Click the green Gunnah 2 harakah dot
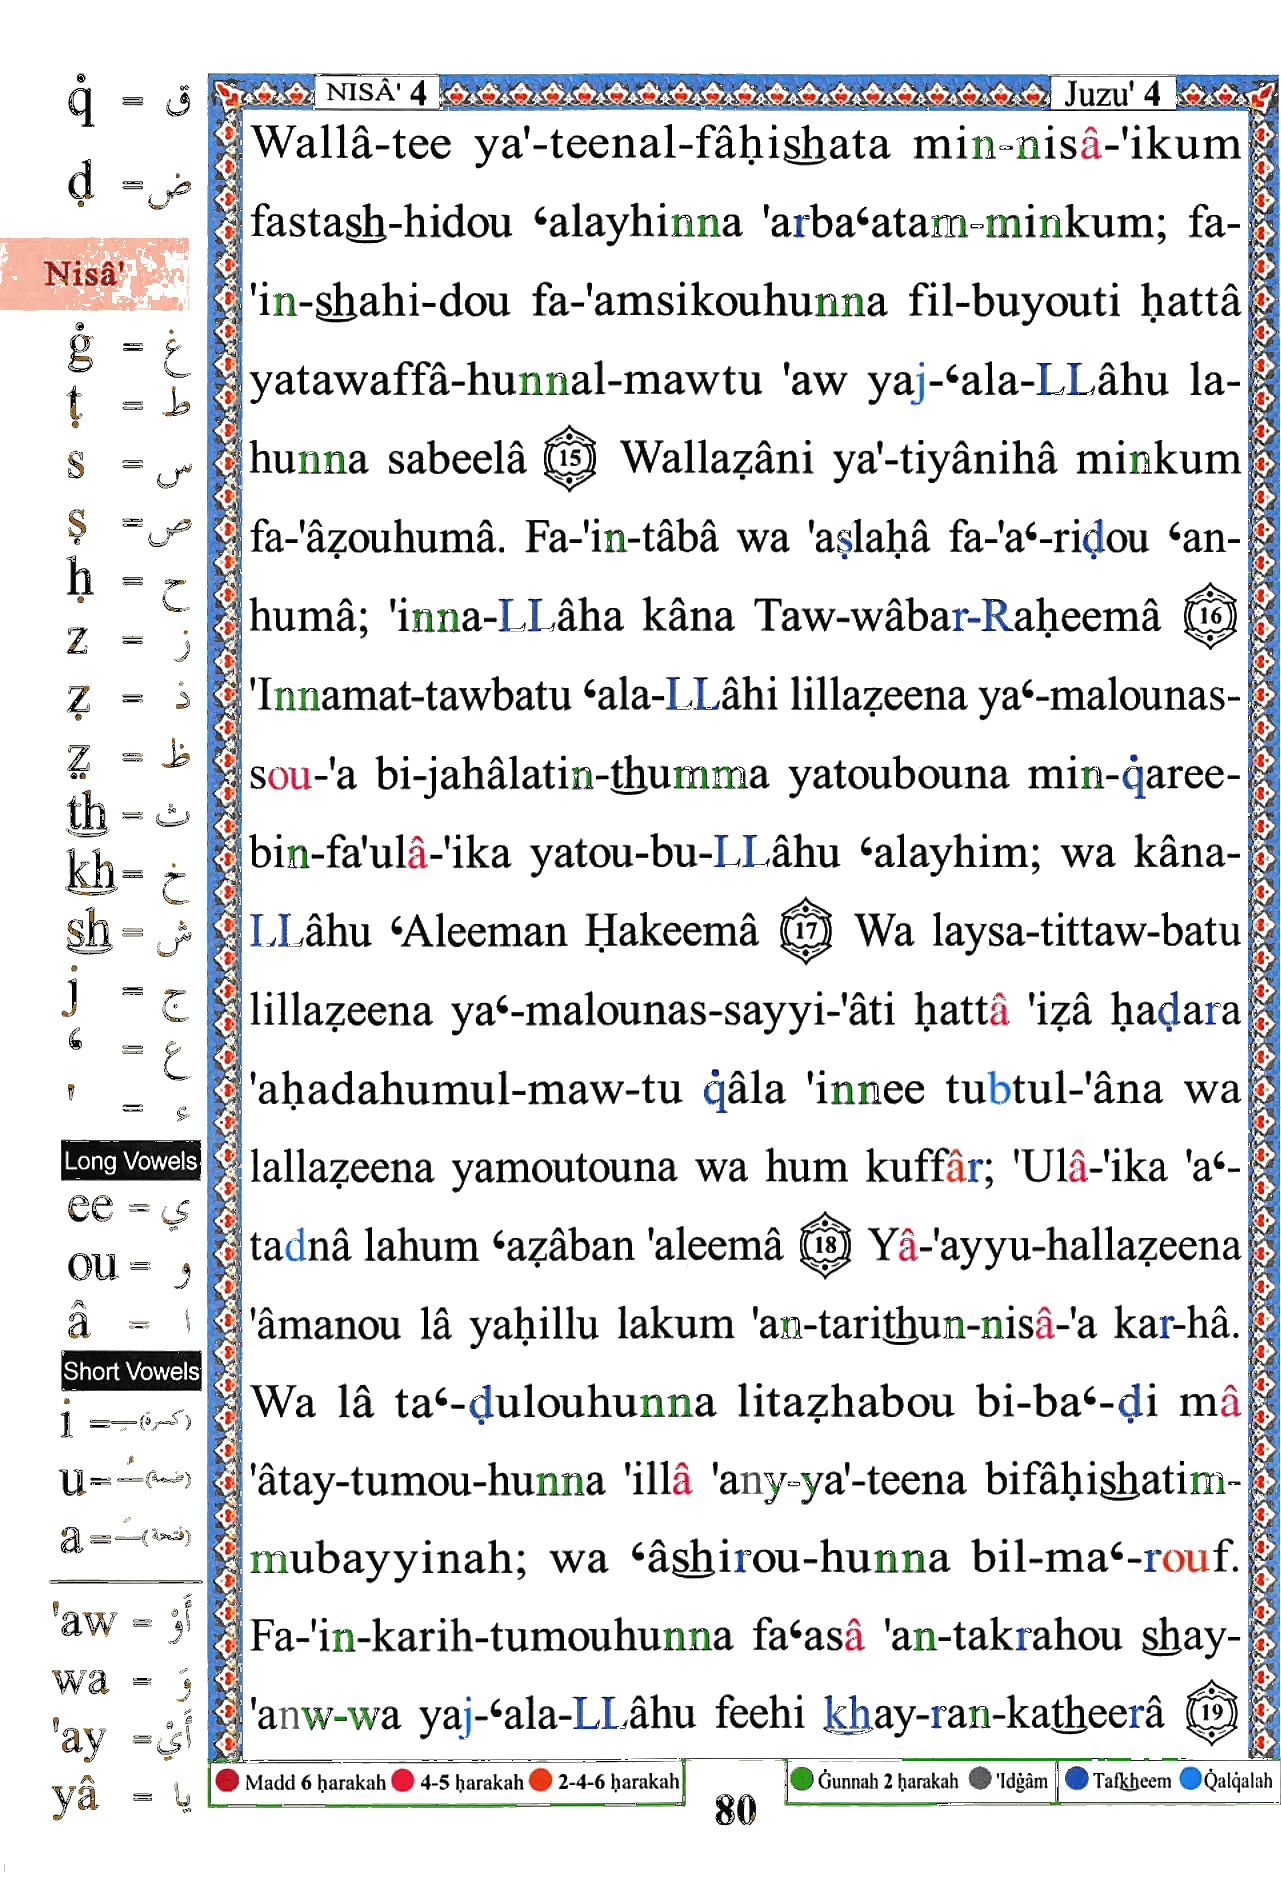 (802, 1780)
